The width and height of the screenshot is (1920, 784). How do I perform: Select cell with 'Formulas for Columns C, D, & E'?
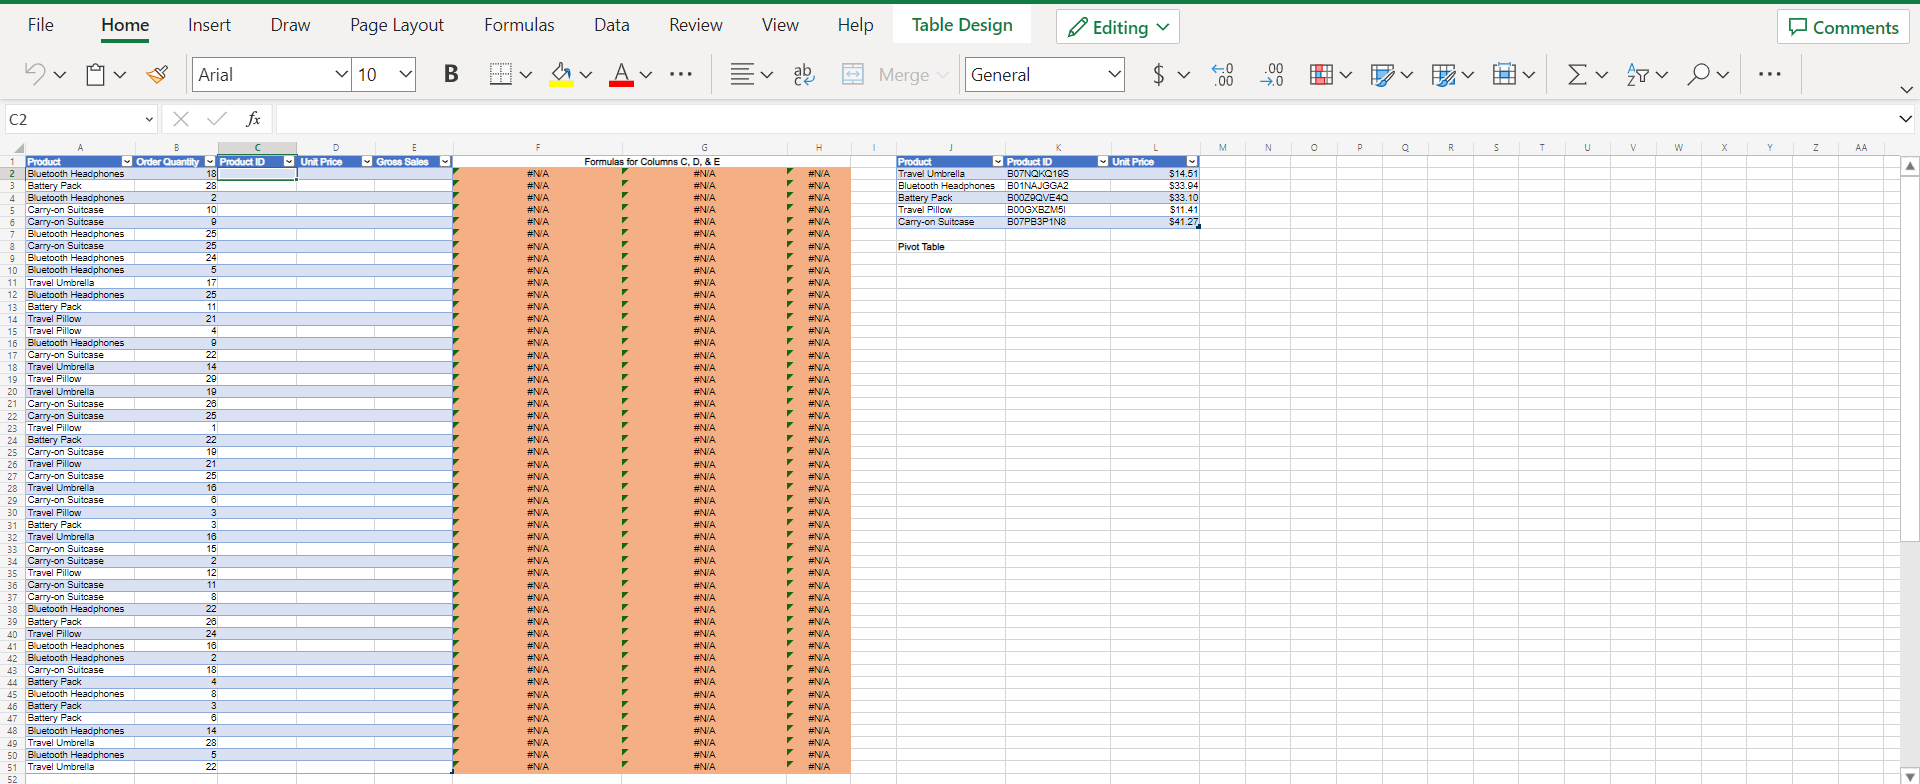coord(652,162)
